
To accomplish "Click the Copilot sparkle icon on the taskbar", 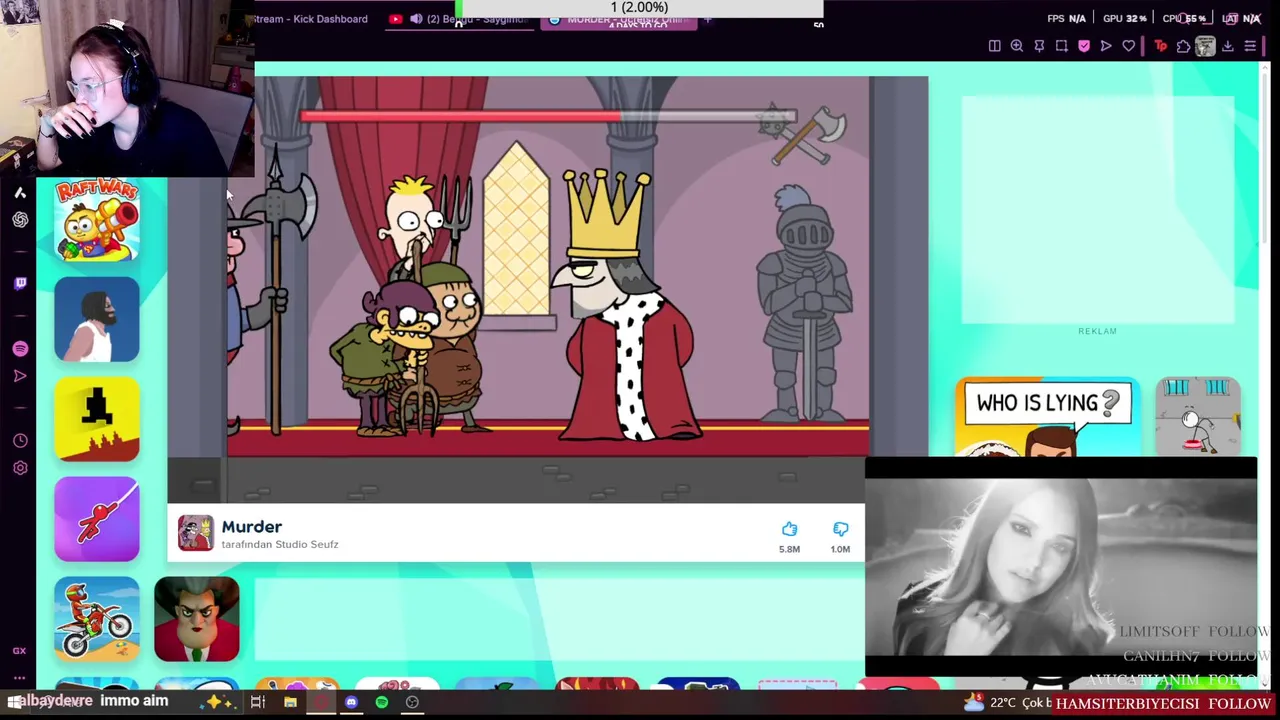I will pyautogui.click(x=215, y=702).
